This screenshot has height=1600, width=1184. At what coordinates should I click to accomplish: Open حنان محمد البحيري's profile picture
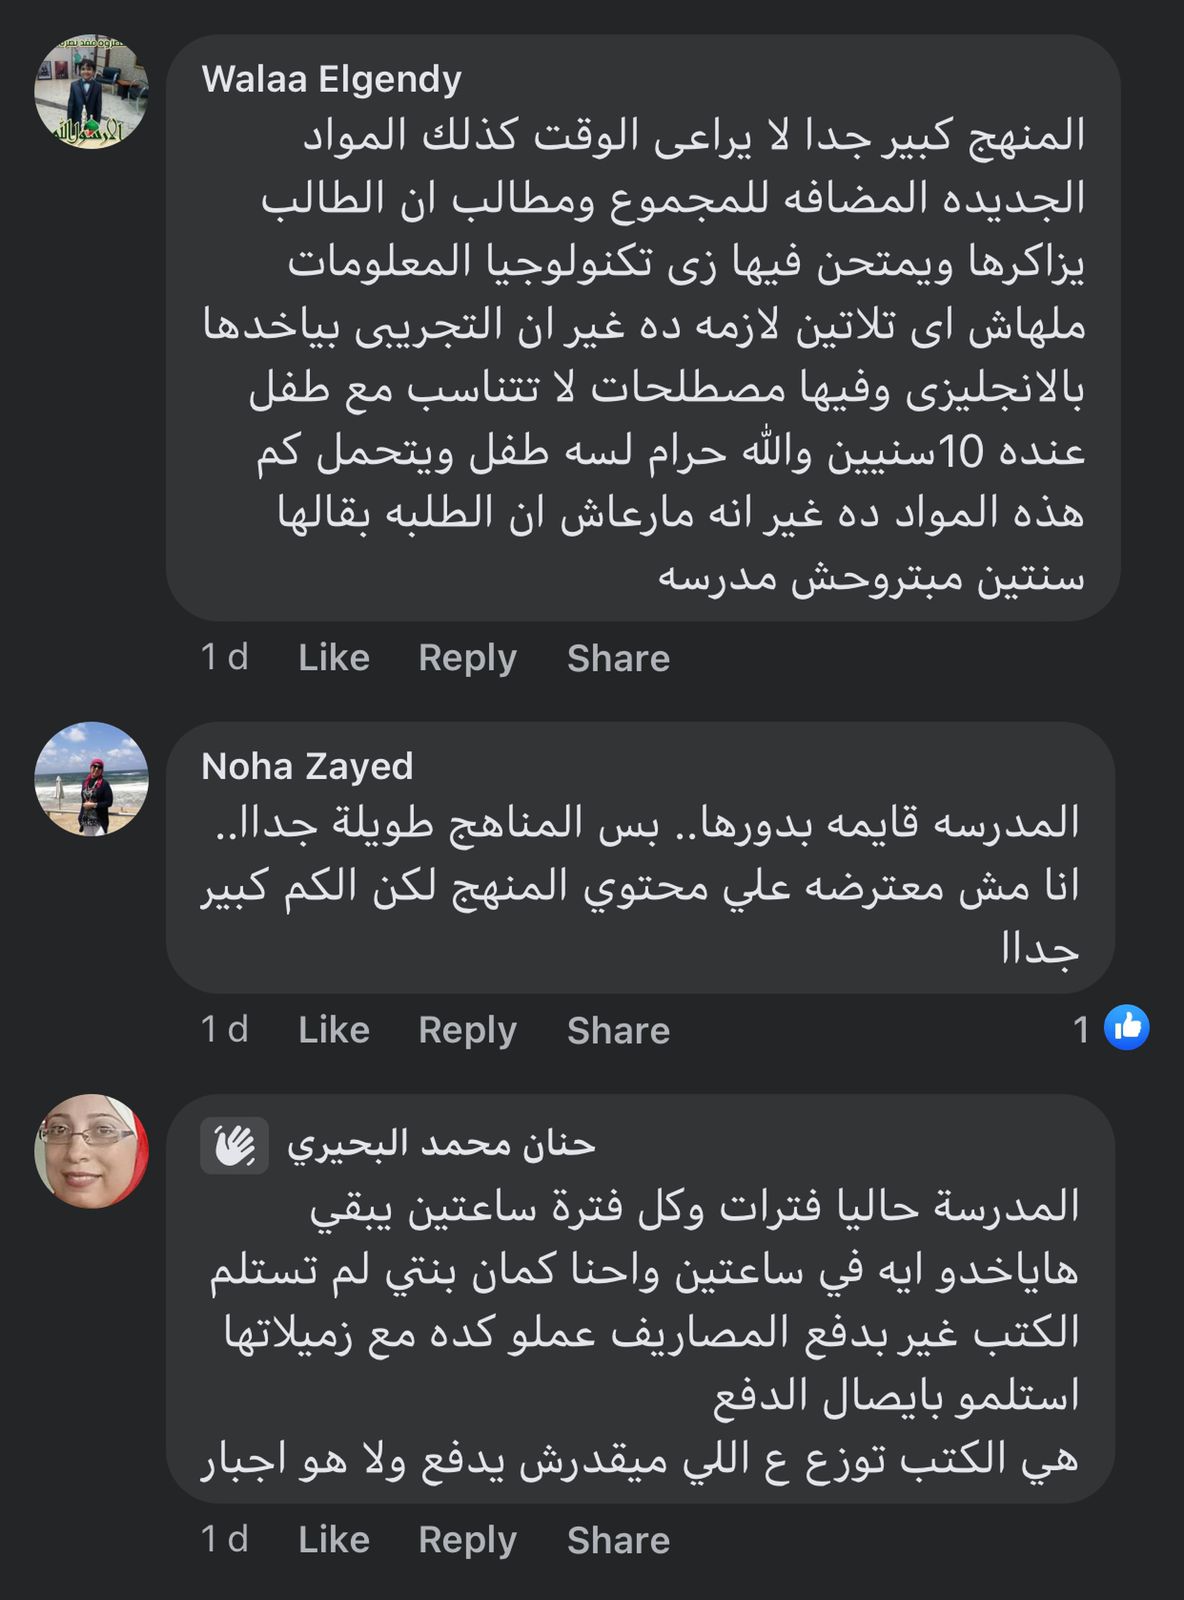tap(92, 1151)
